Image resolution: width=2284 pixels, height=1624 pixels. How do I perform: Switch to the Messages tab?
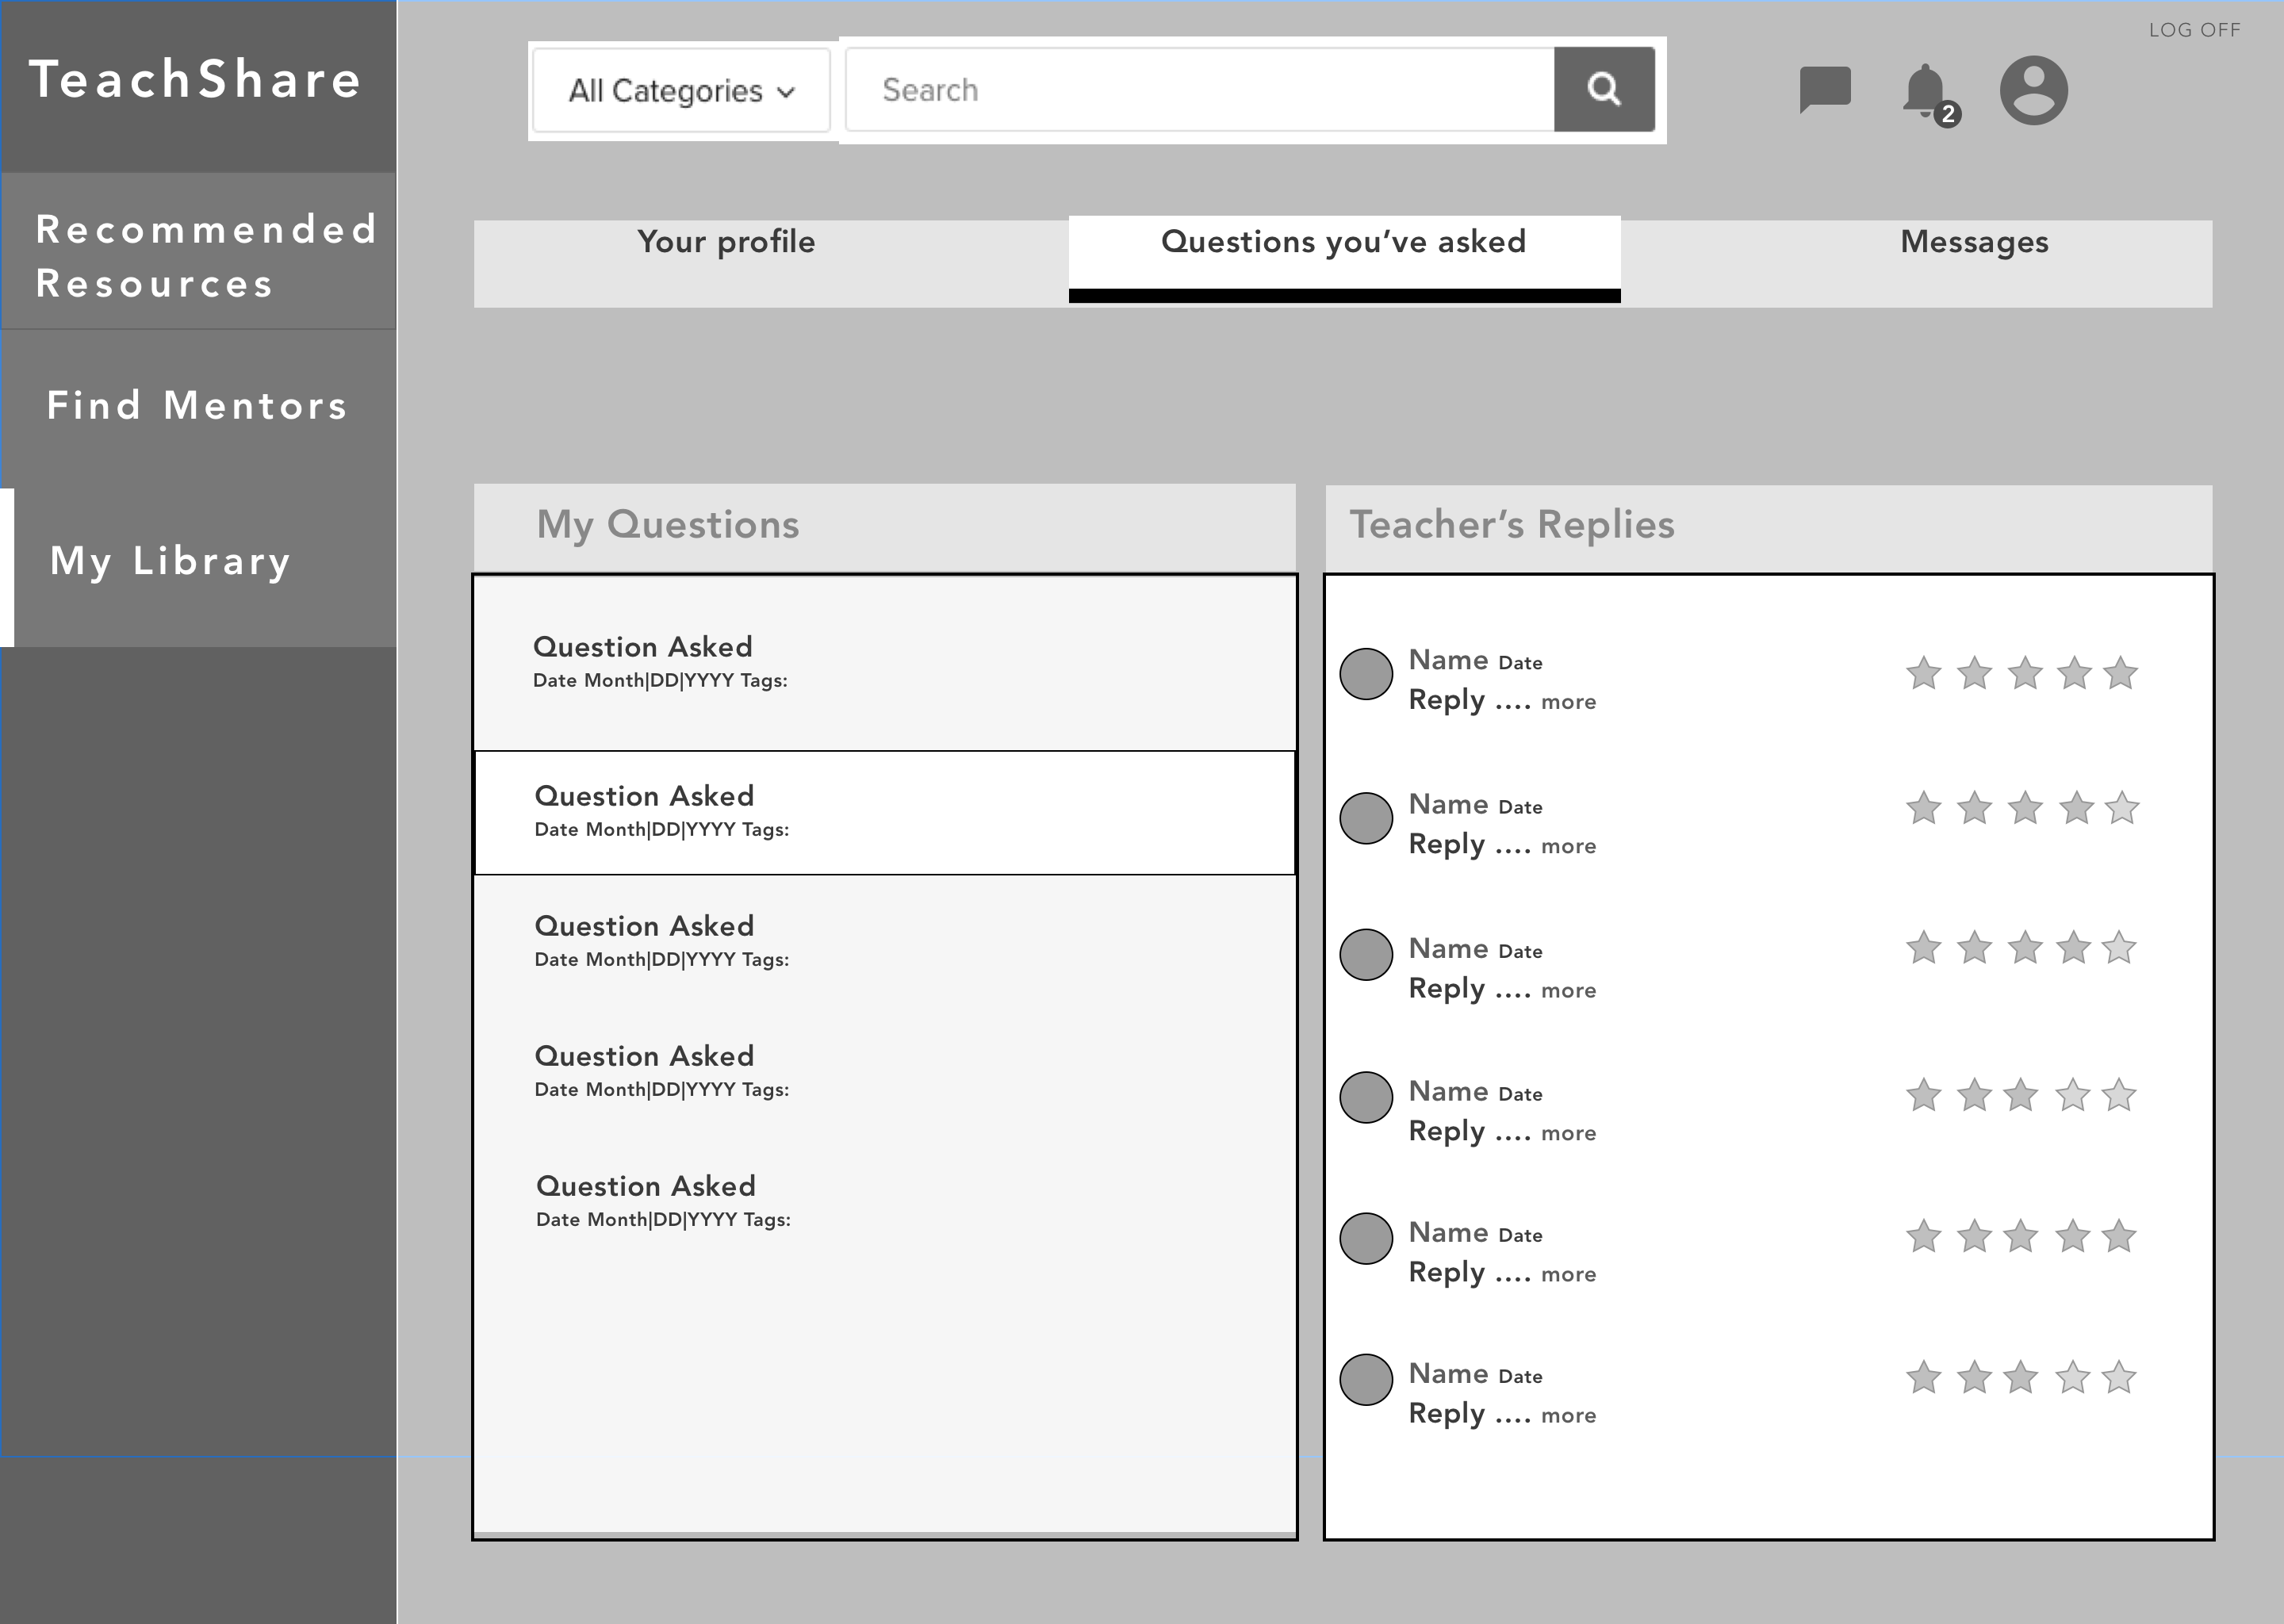(1974, 243)
